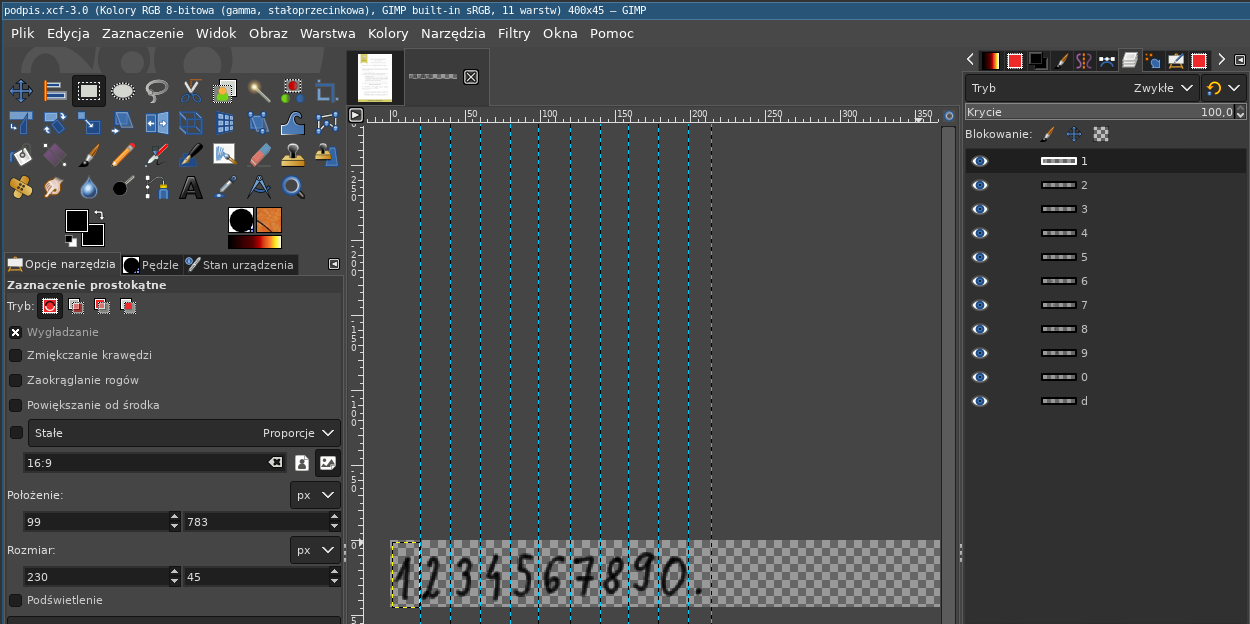Open the Położenie px unit dropdown
1250x624 pixels.
[315, 495]
